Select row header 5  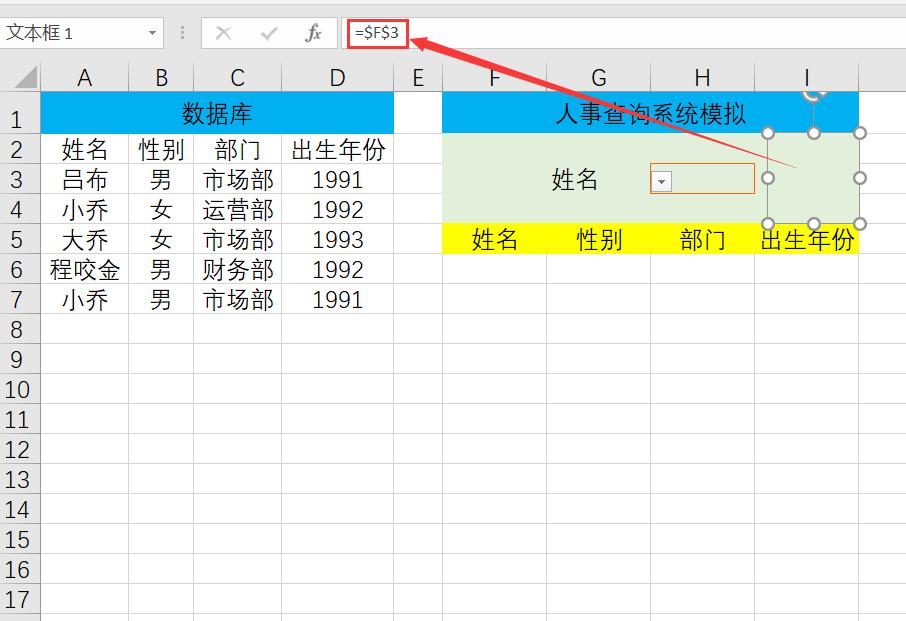point(17,239)
